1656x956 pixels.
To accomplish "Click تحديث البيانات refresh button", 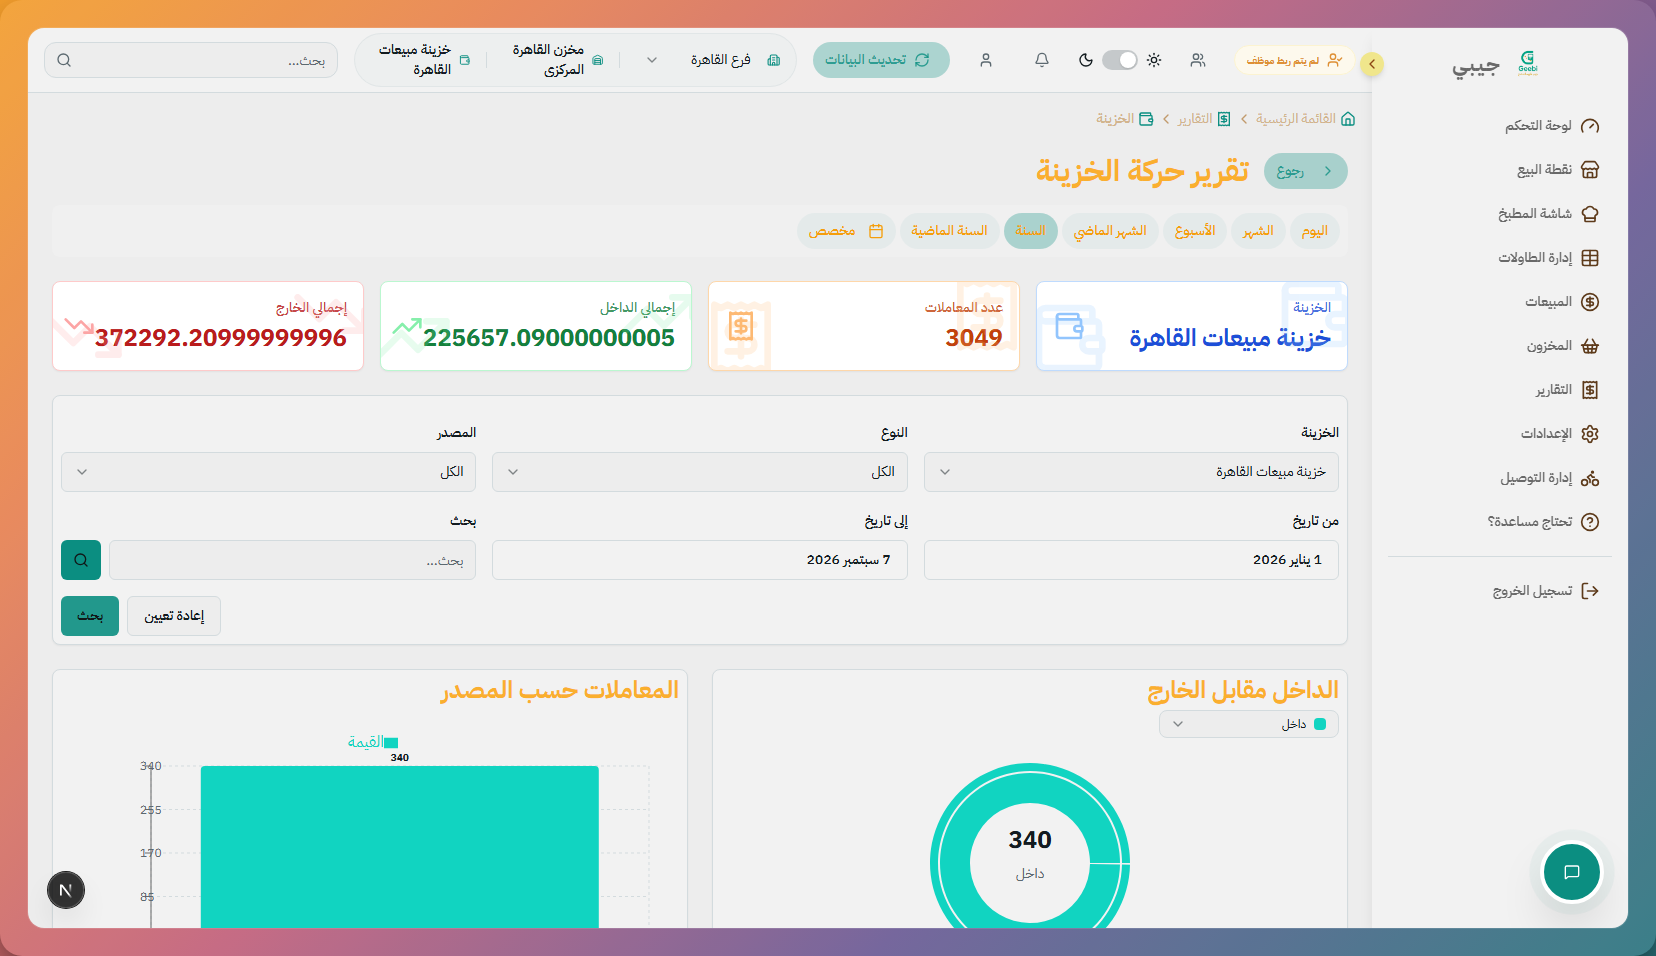I will point(881,60).
